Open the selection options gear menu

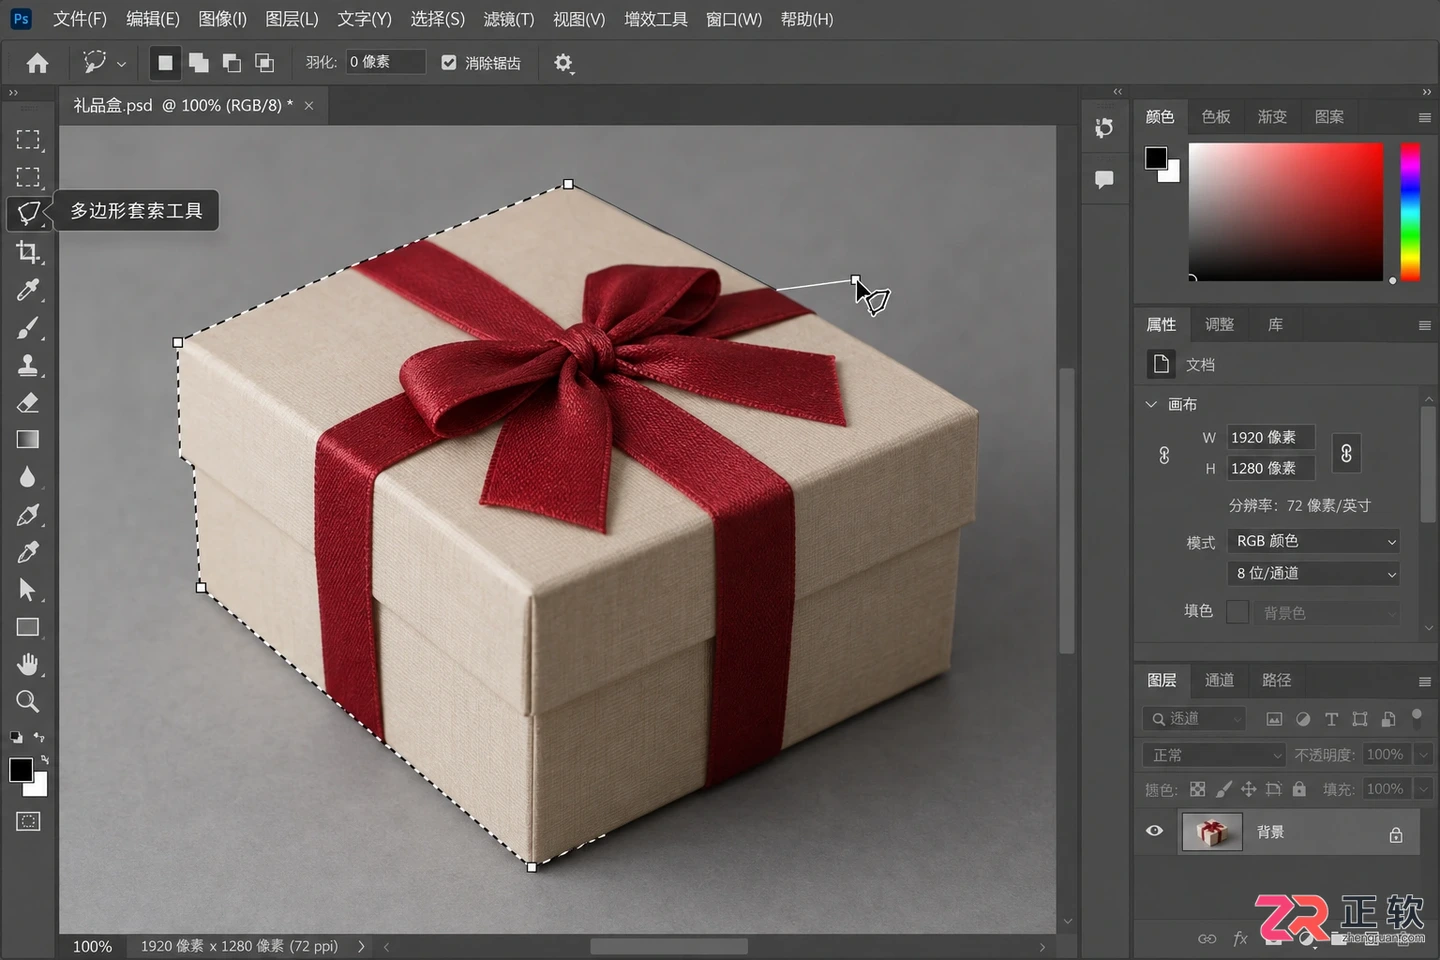click(564, 63)
